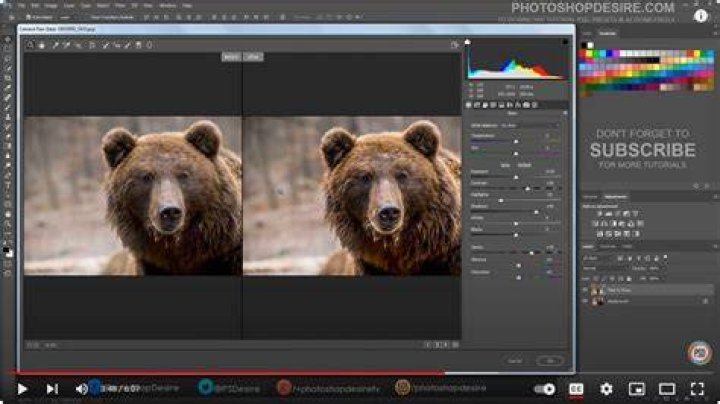Open the layer Fill dropdown

point(654,279)
